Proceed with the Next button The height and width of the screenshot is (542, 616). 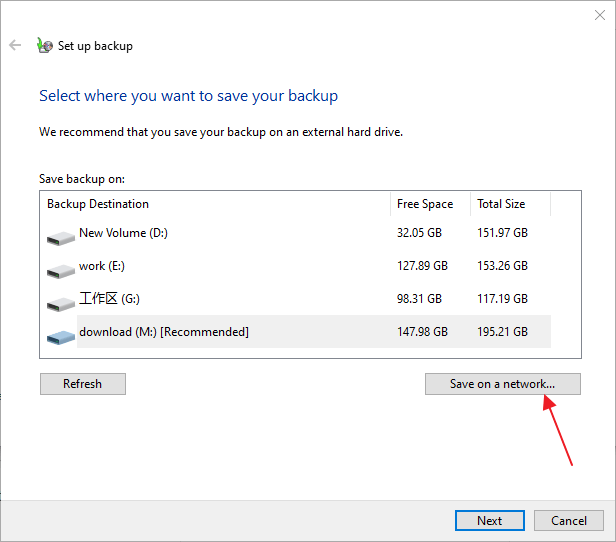(x=490, y=521)
